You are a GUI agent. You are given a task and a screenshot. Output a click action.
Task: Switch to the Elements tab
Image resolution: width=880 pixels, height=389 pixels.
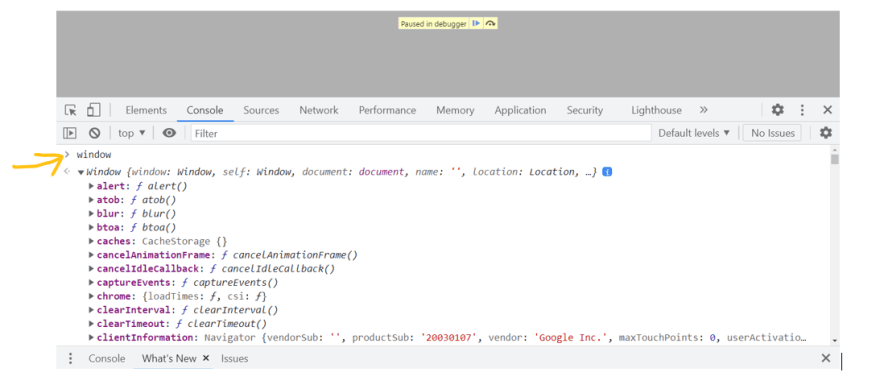(146, 110)
